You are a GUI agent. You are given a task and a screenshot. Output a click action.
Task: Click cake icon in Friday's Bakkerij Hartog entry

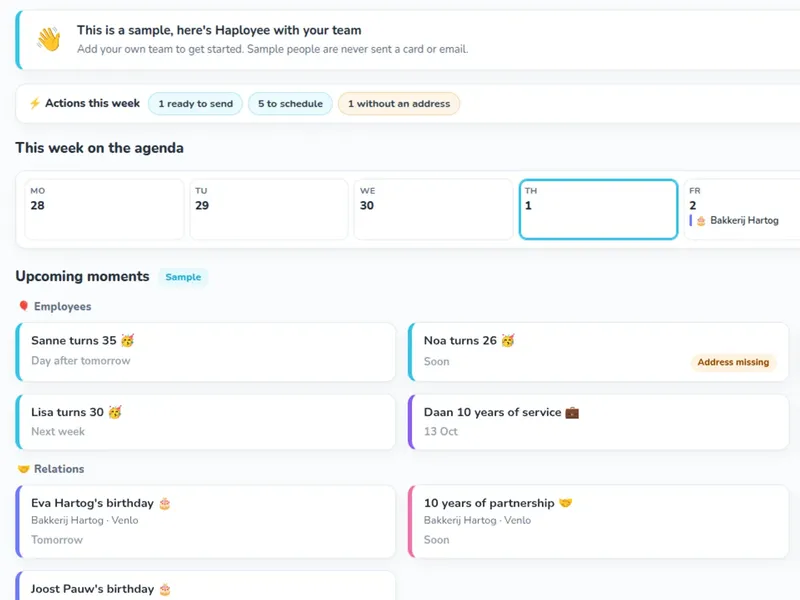point(701,221)
